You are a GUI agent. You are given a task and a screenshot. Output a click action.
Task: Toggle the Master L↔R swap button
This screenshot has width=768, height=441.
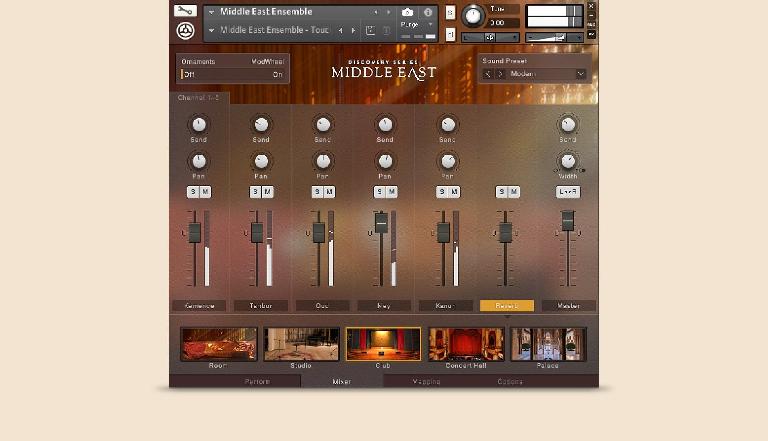pos(568,192)
